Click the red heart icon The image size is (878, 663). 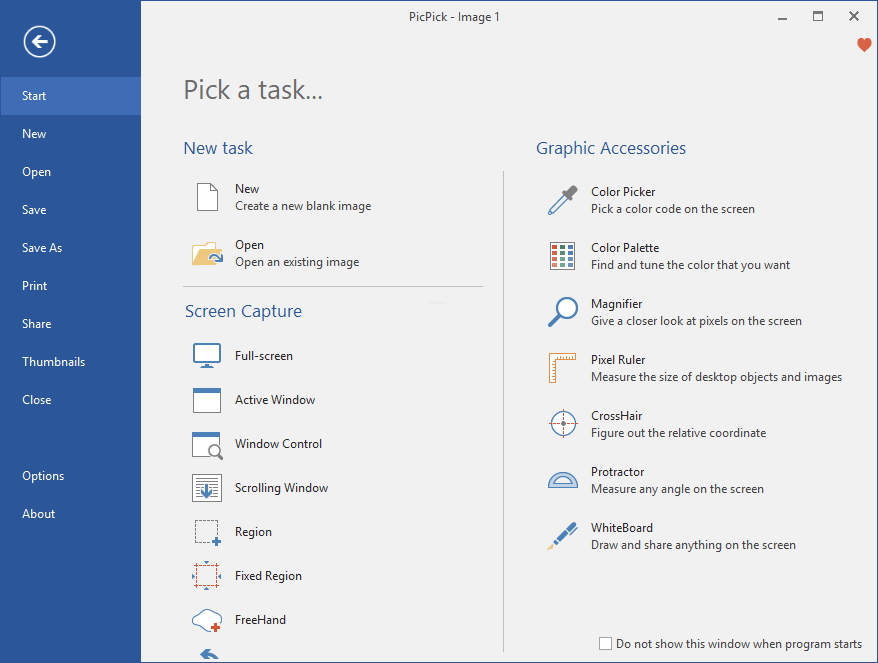(864, 45)
